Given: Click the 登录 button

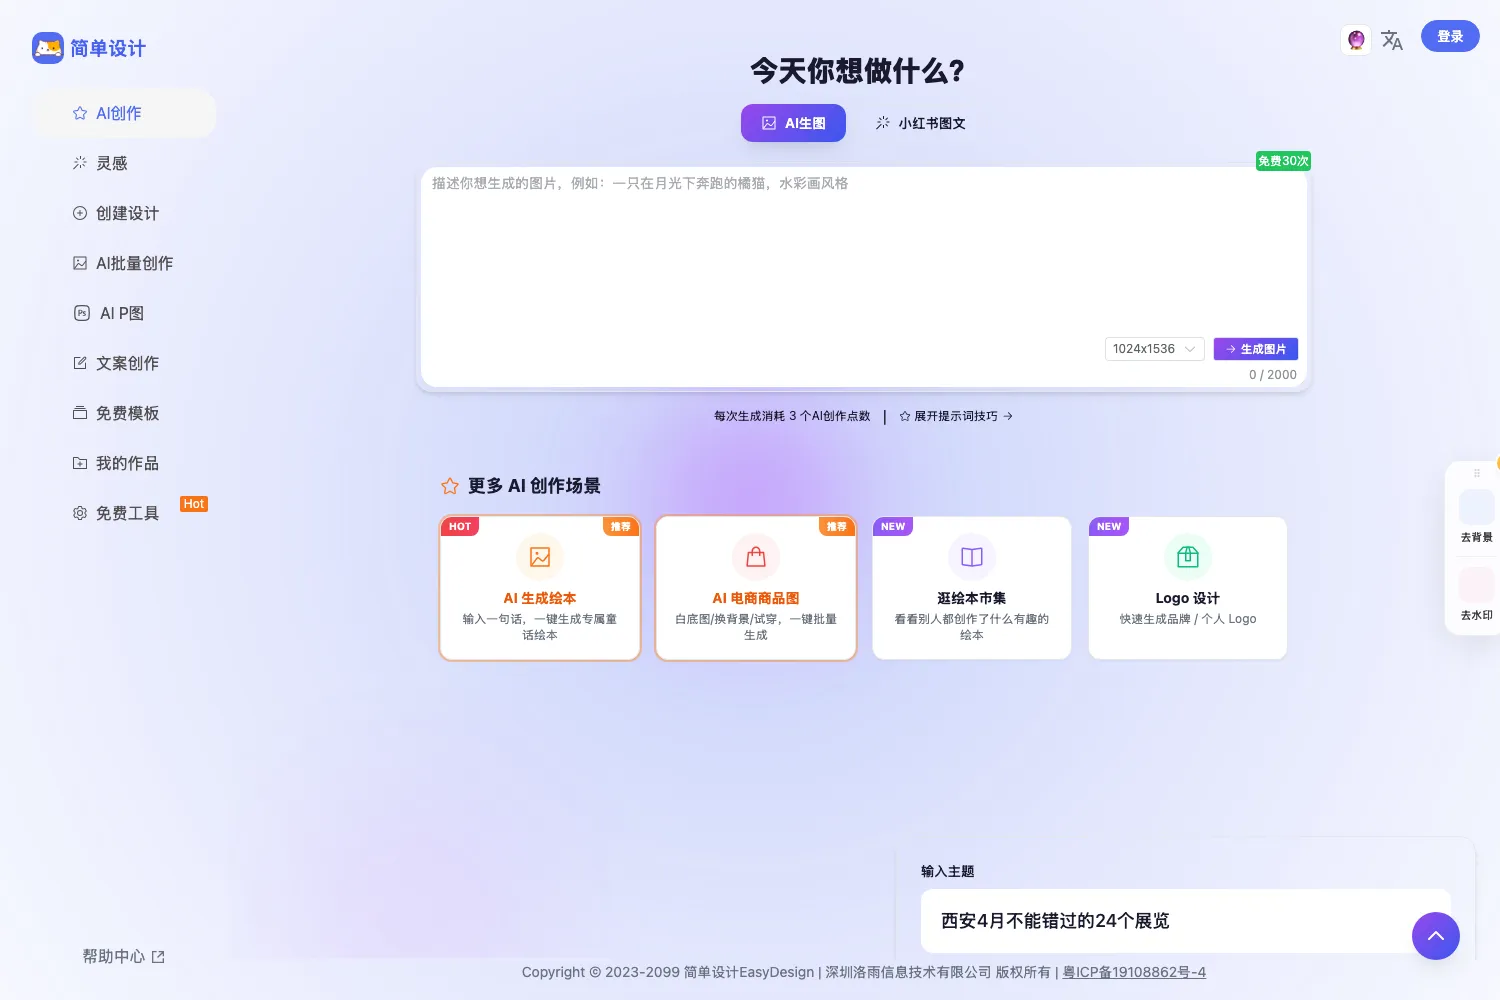Looking at the screenshot, I should pyautogui.click(x=1450, y=36).
